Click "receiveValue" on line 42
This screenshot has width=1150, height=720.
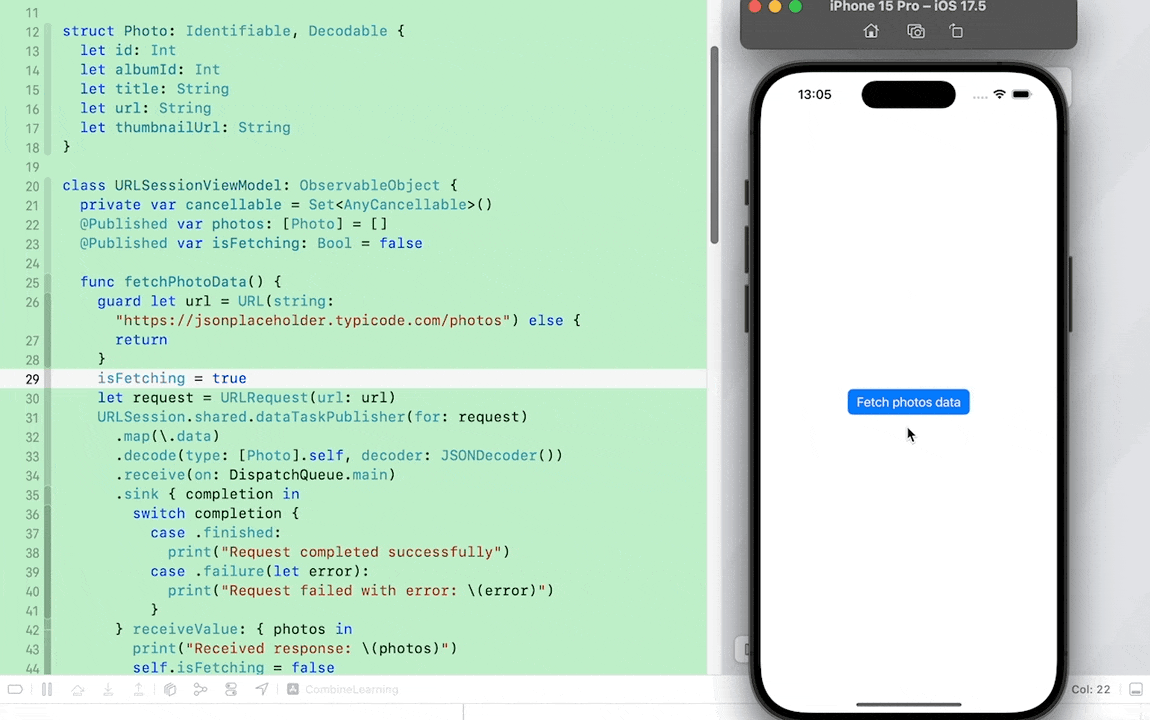(185, 629)
